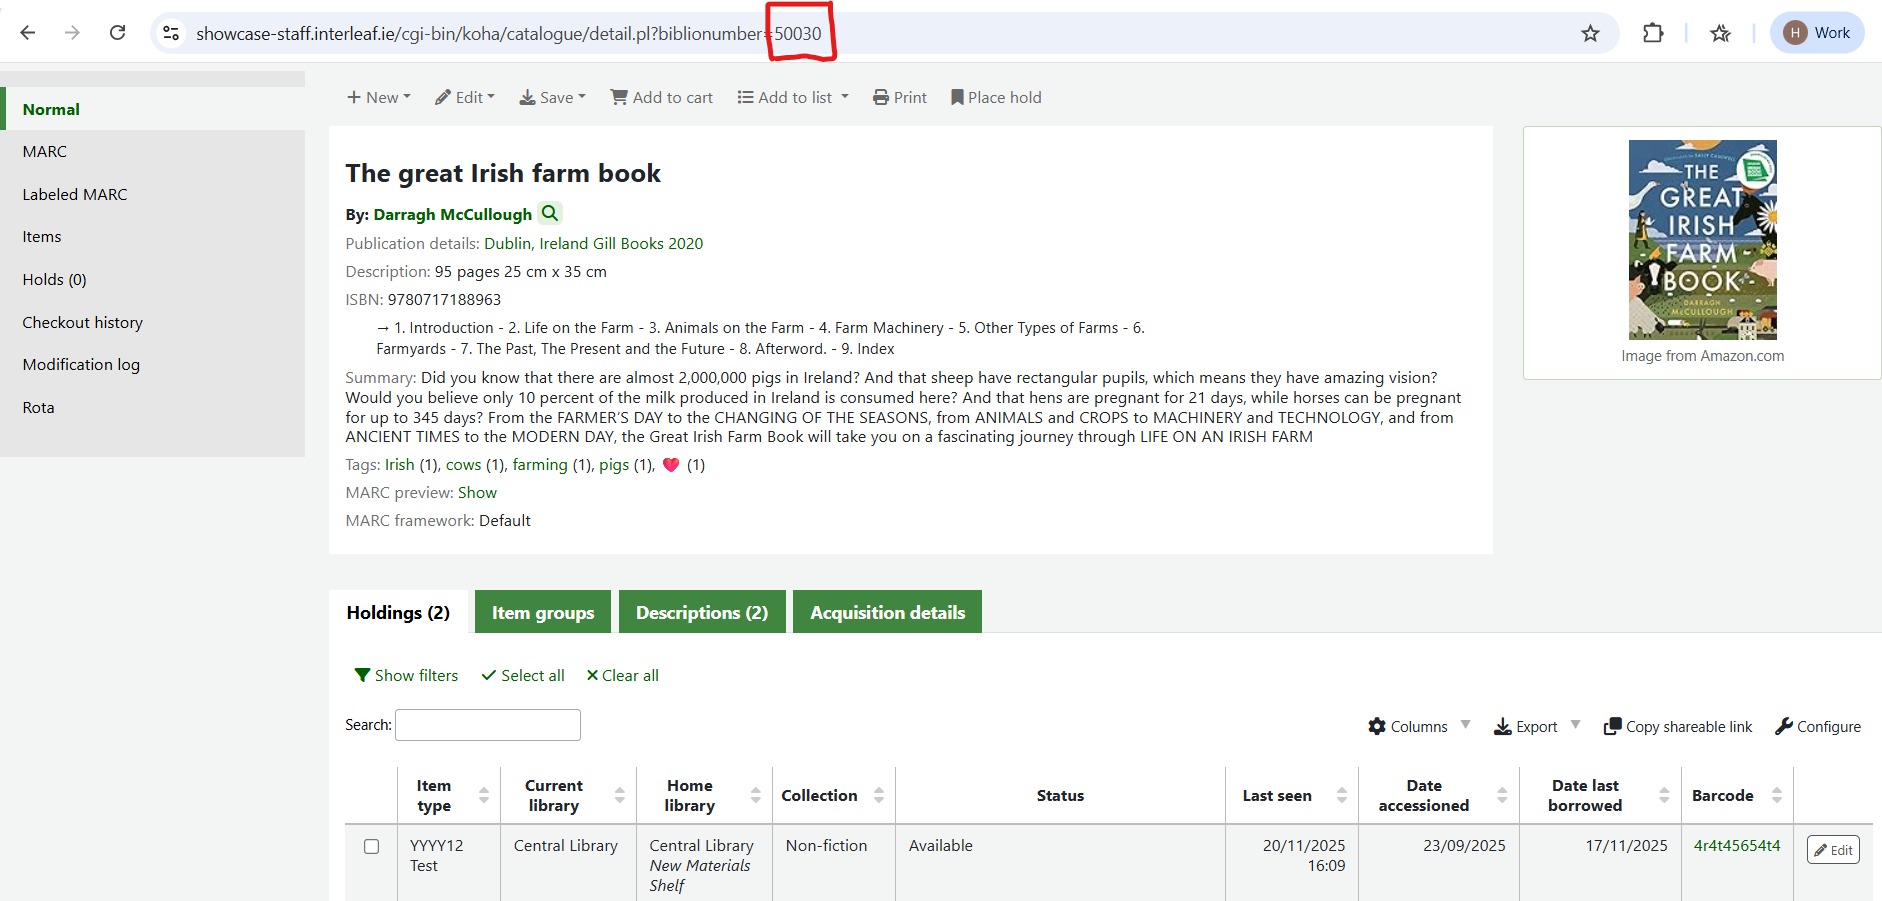Reload the current page
Image resolution: width=1882 pixels, height=901 pixels.
point(117,33)
